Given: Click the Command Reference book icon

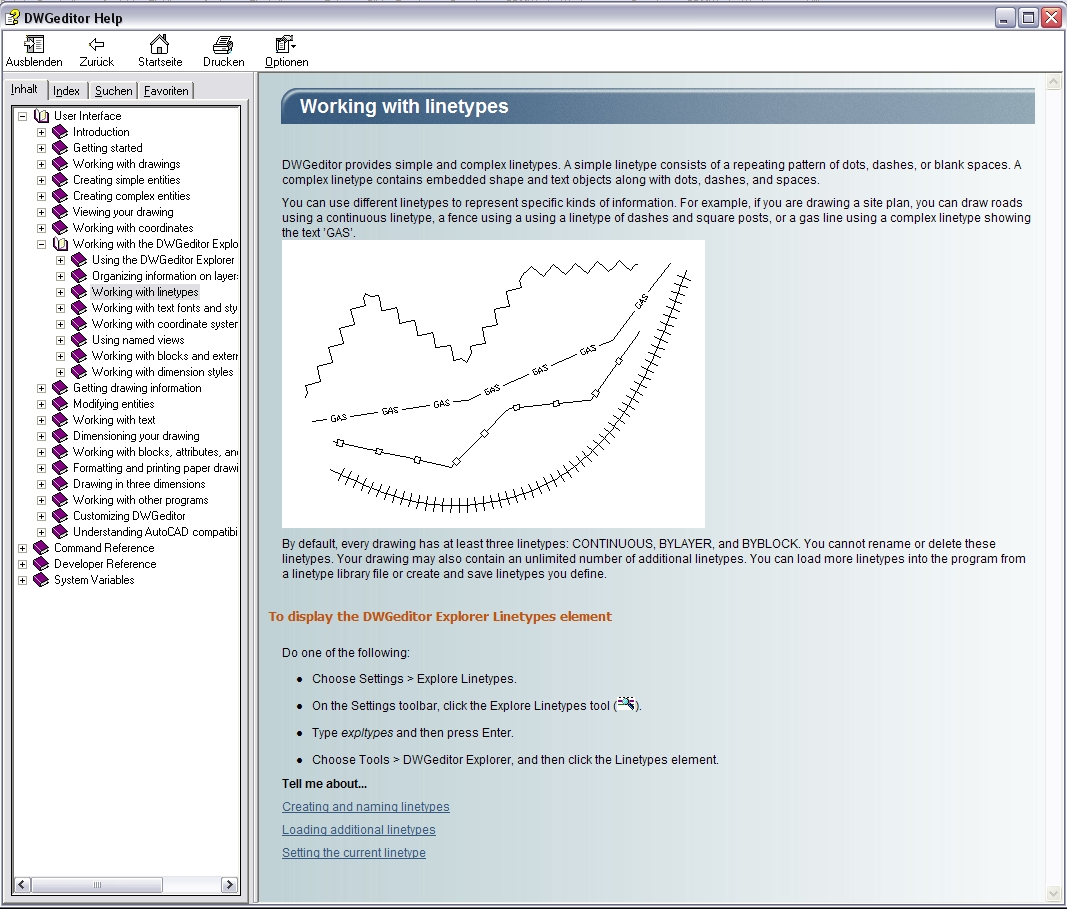Looking at the screenshot, I should click(42, 548).
